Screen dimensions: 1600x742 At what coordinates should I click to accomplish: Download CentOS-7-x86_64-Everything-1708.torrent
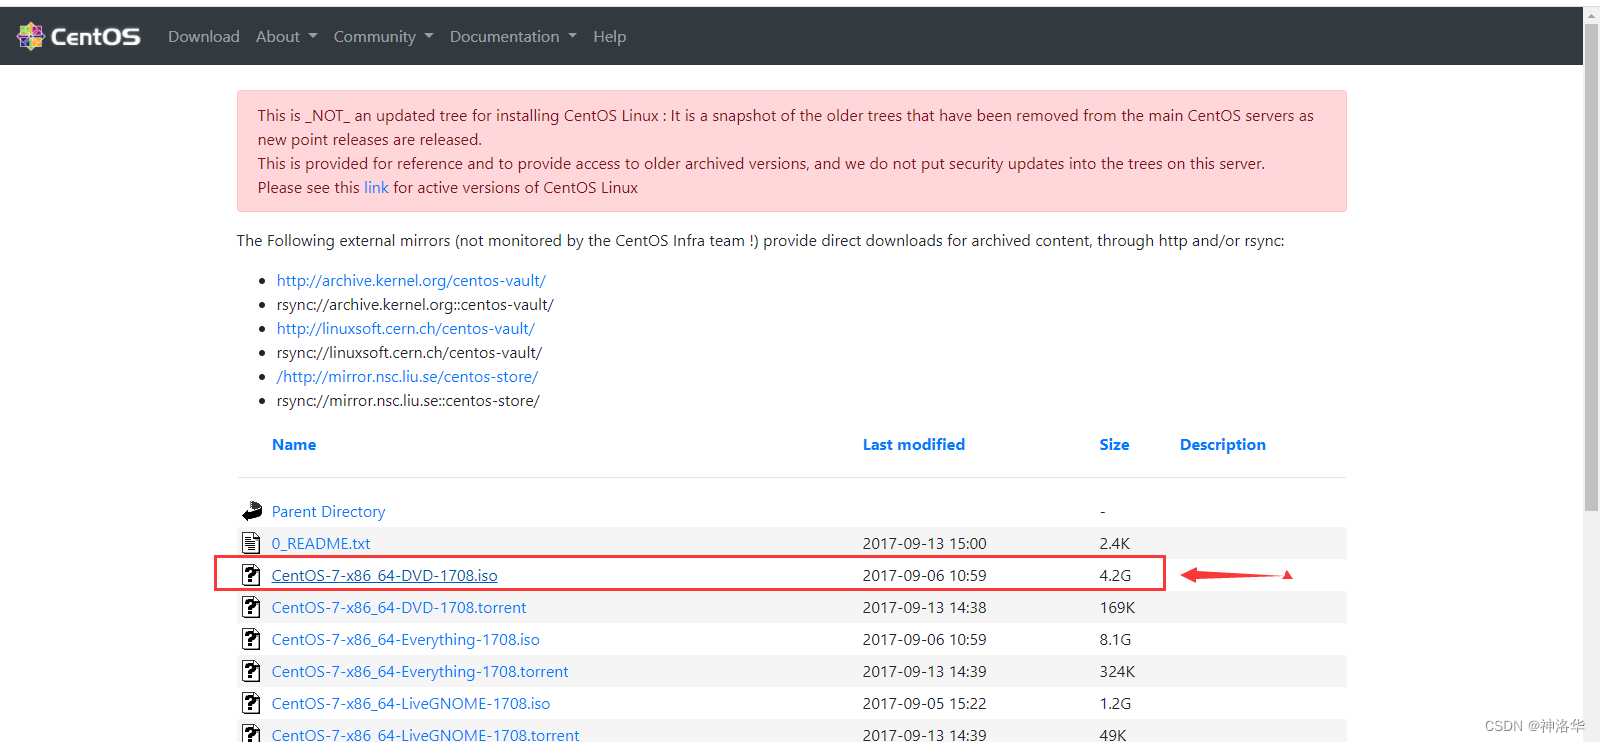point(420,671)
